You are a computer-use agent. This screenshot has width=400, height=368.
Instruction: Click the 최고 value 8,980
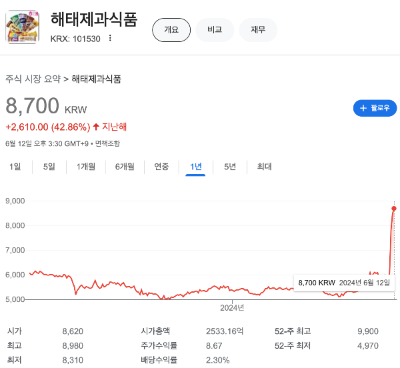[x=73, y=346]
